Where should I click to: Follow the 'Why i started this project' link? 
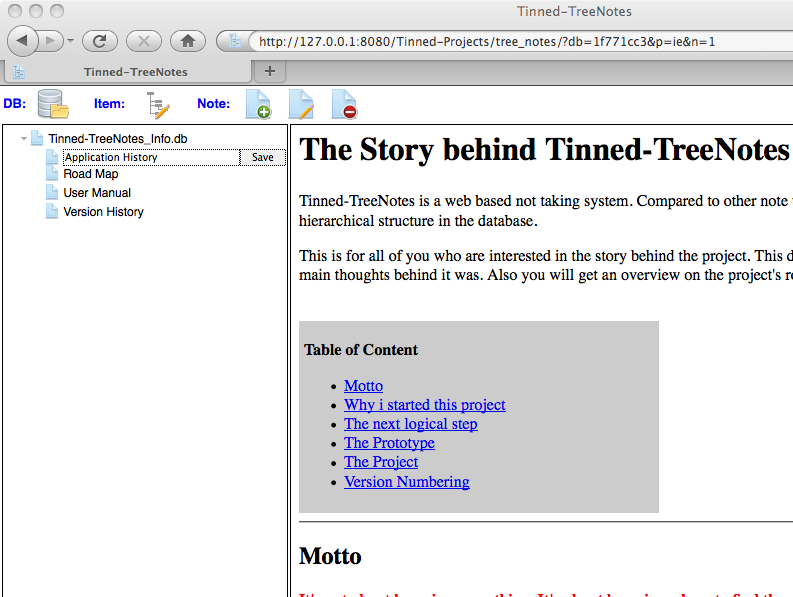(425, 405)
